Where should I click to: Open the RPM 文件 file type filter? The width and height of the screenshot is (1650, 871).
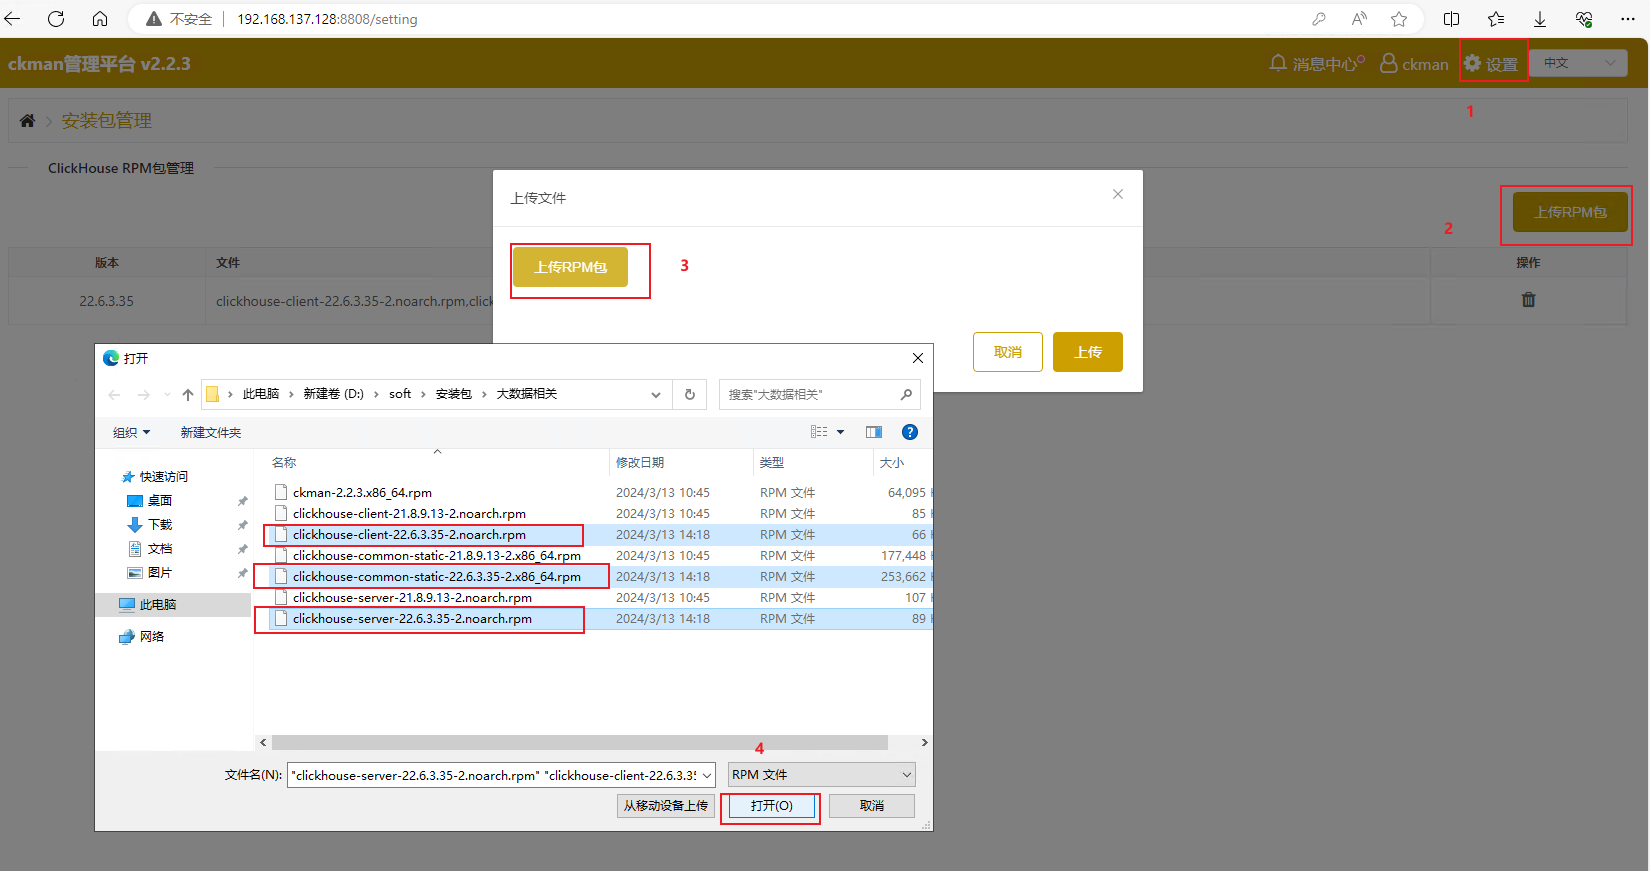click(x=821, y=775)
